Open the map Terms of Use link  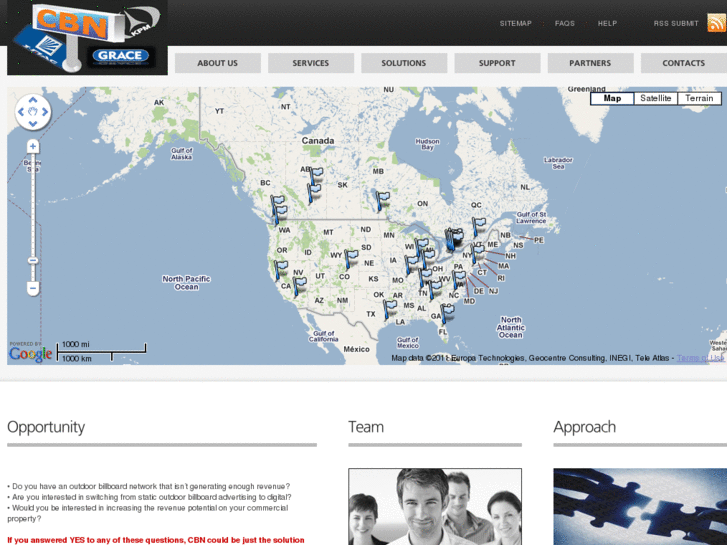700,358
